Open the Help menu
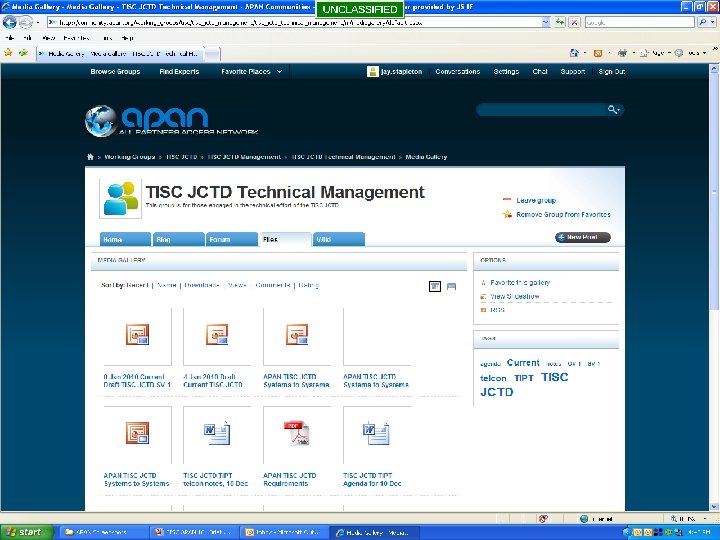This screenshot has width=720, height=540. [x=127, y=38]
